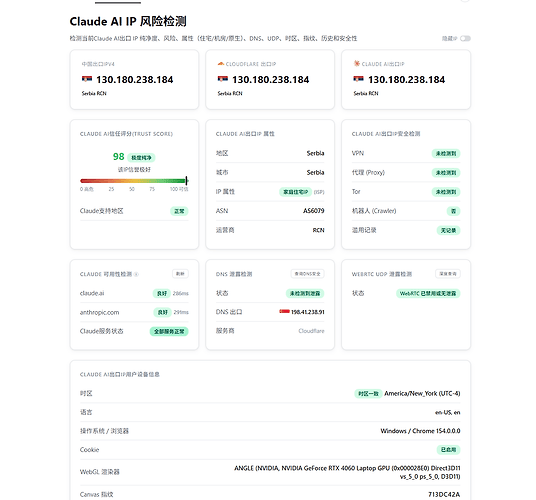Click the DNS security query button in DNS card header
This screenshot has height=500, width=536.
pos(308,274)
